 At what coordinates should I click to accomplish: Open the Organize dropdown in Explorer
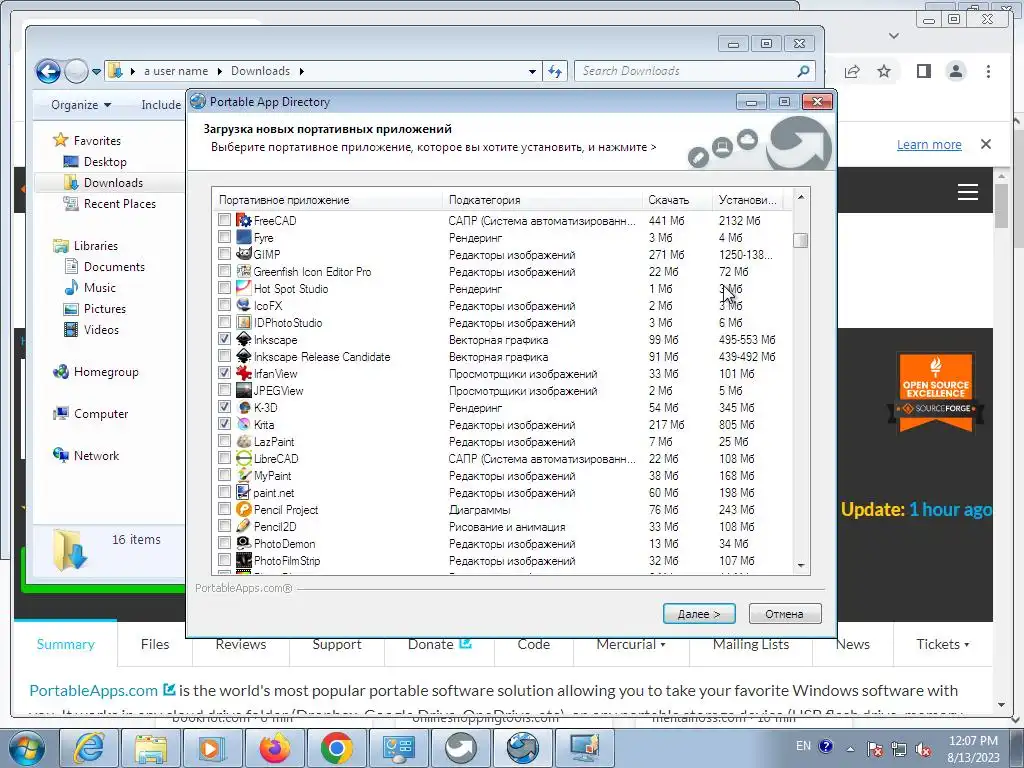(81, 105)
